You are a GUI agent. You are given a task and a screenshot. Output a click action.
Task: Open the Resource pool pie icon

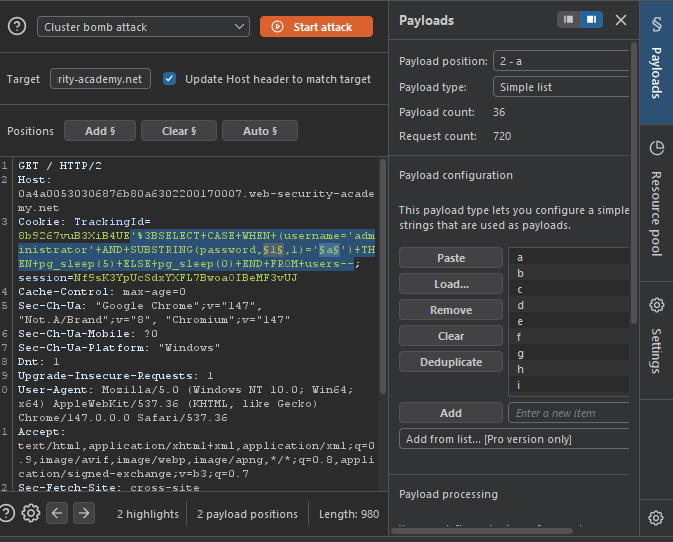656,148
